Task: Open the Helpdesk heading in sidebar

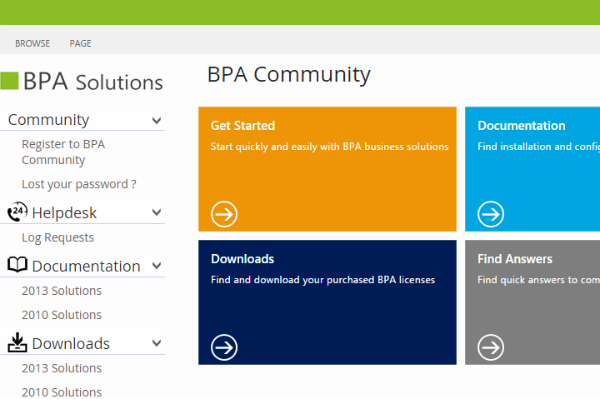Action: pos(64,213)
